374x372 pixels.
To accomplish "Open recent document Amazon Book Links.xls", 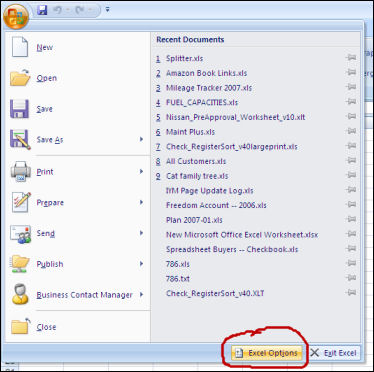I will click(206, 73).
